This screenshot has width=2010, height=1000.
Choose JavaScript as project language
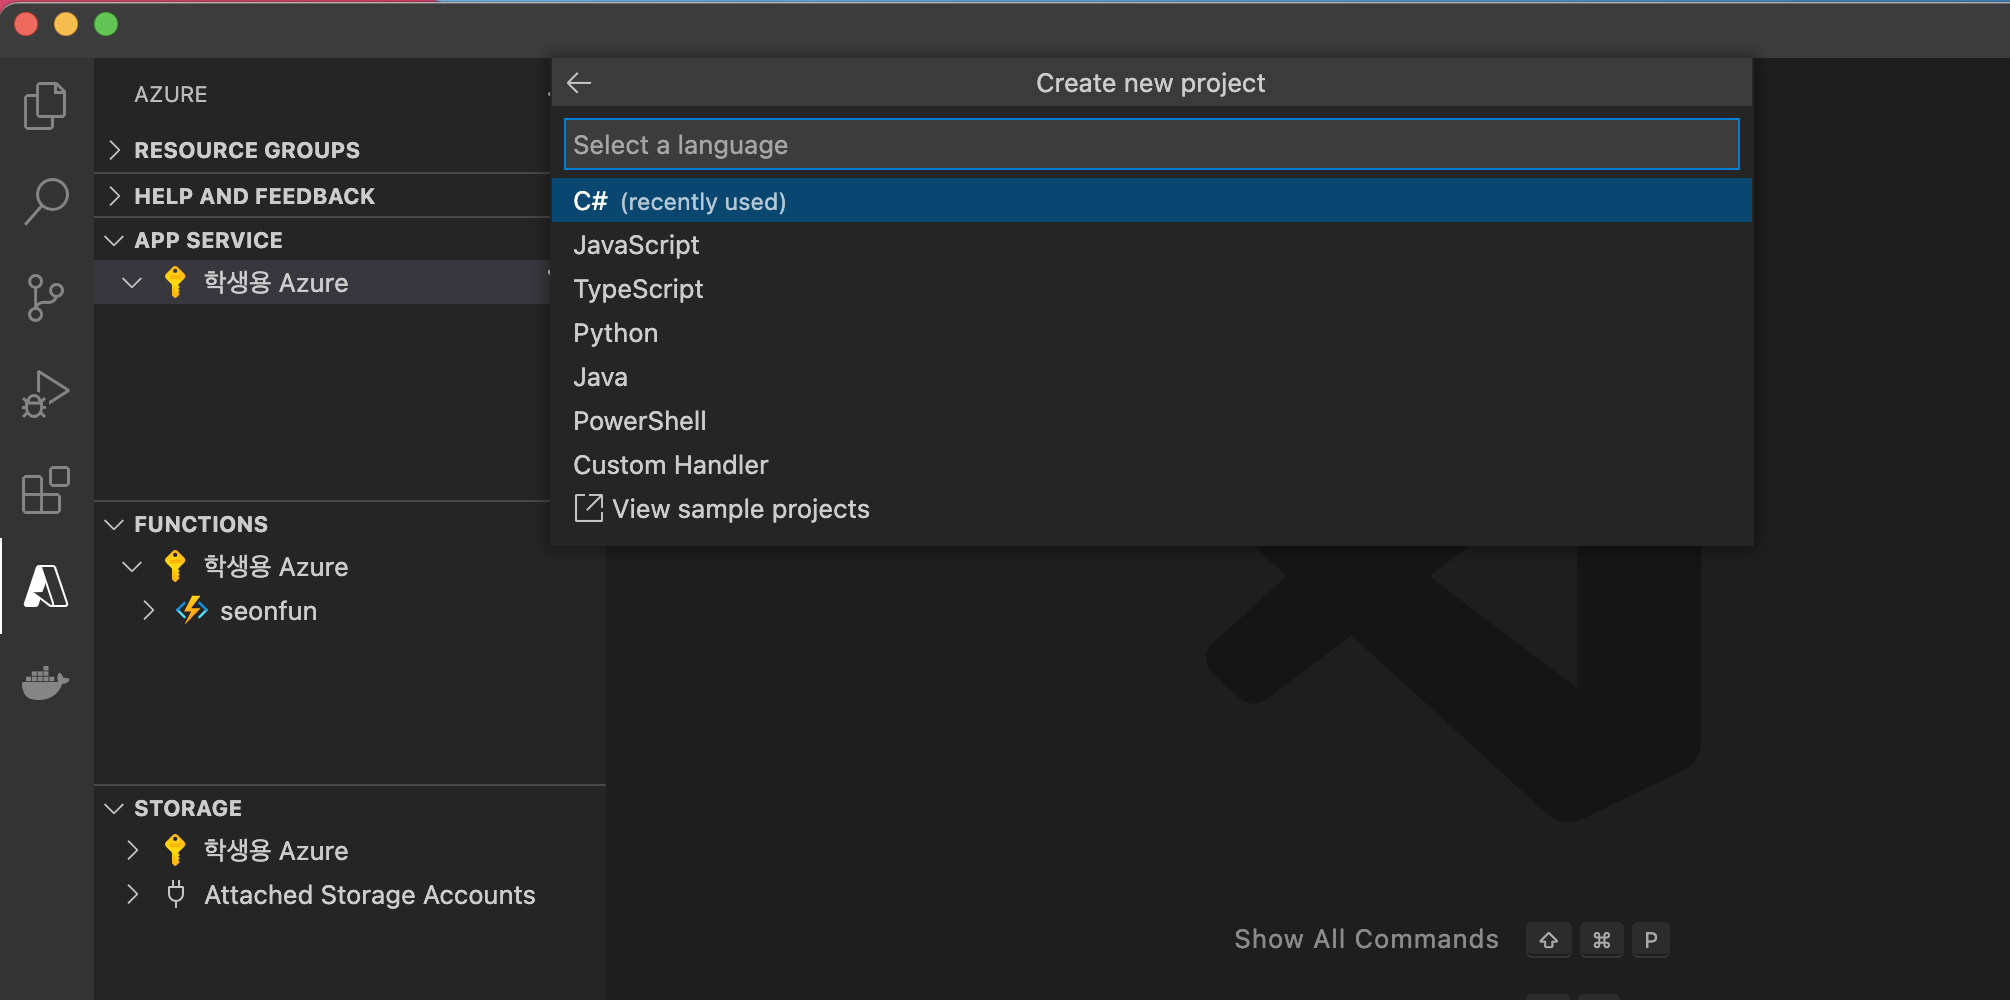1151,245
